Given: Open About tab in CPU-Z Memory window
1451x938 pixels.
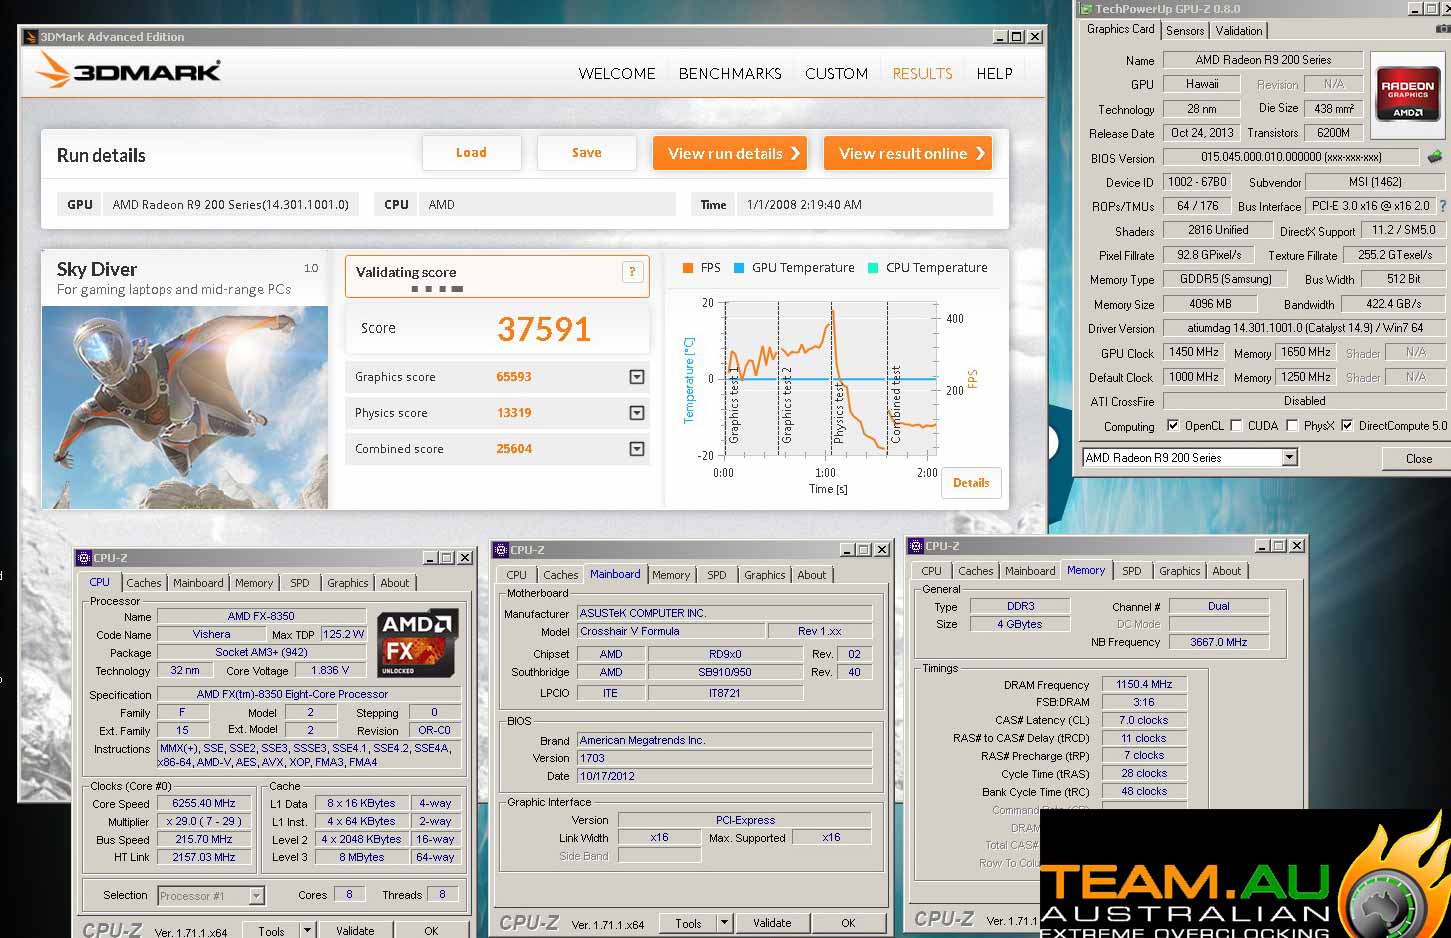Looking at the screenshot, I should 1227,571.
